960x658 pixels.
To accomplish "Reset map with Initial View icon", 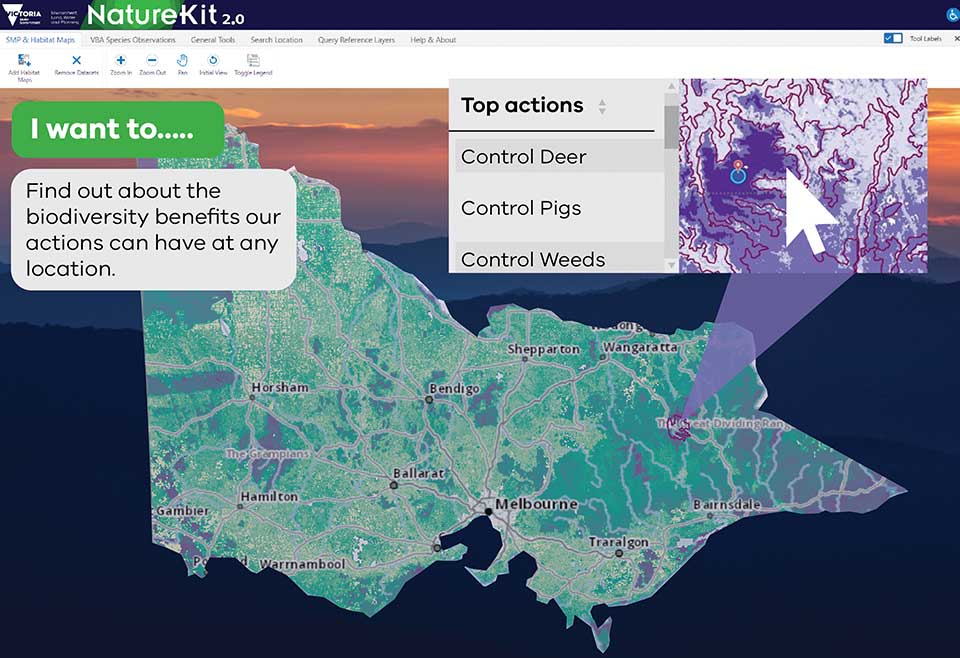I will click(x=213, y=61).
